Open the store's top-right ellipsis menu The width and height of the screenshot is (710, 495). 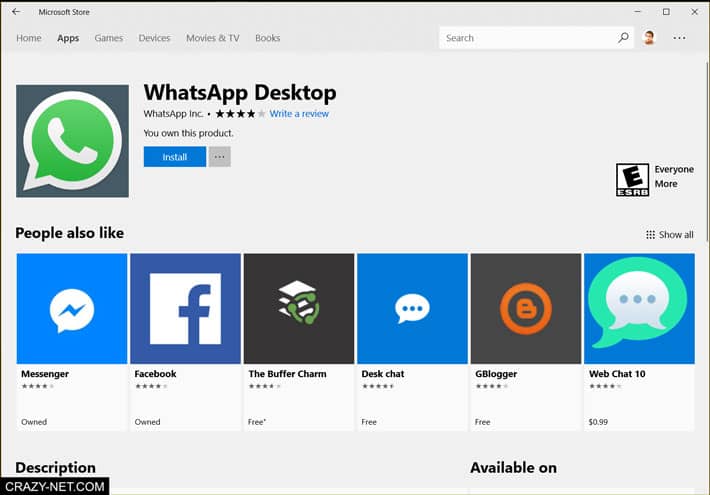[x=679, y=38]
